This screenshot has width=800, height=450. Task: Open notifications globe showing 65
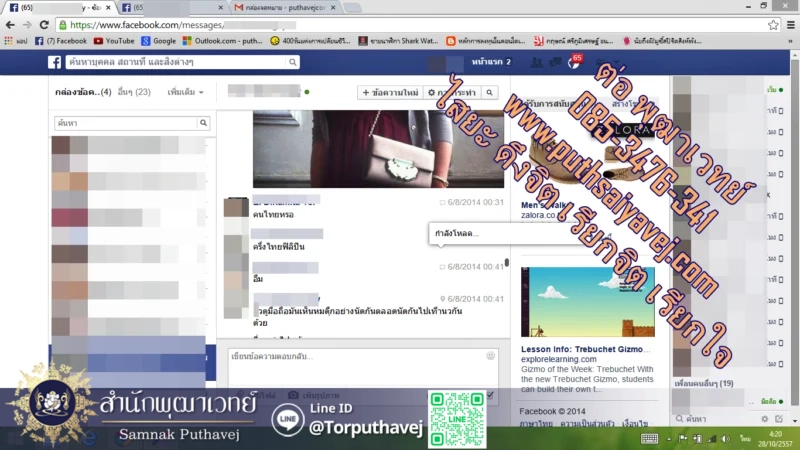(574, 62)
